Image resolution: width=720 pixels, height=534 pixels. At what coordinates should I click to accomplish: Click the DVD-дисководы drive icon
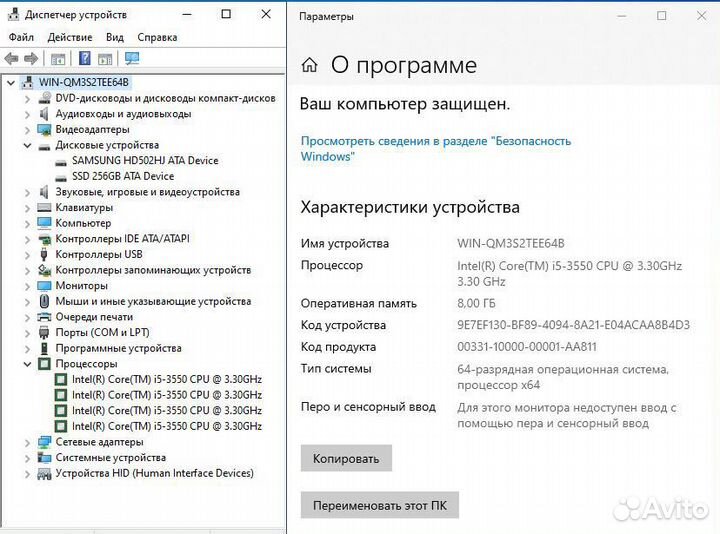(45, 98)
